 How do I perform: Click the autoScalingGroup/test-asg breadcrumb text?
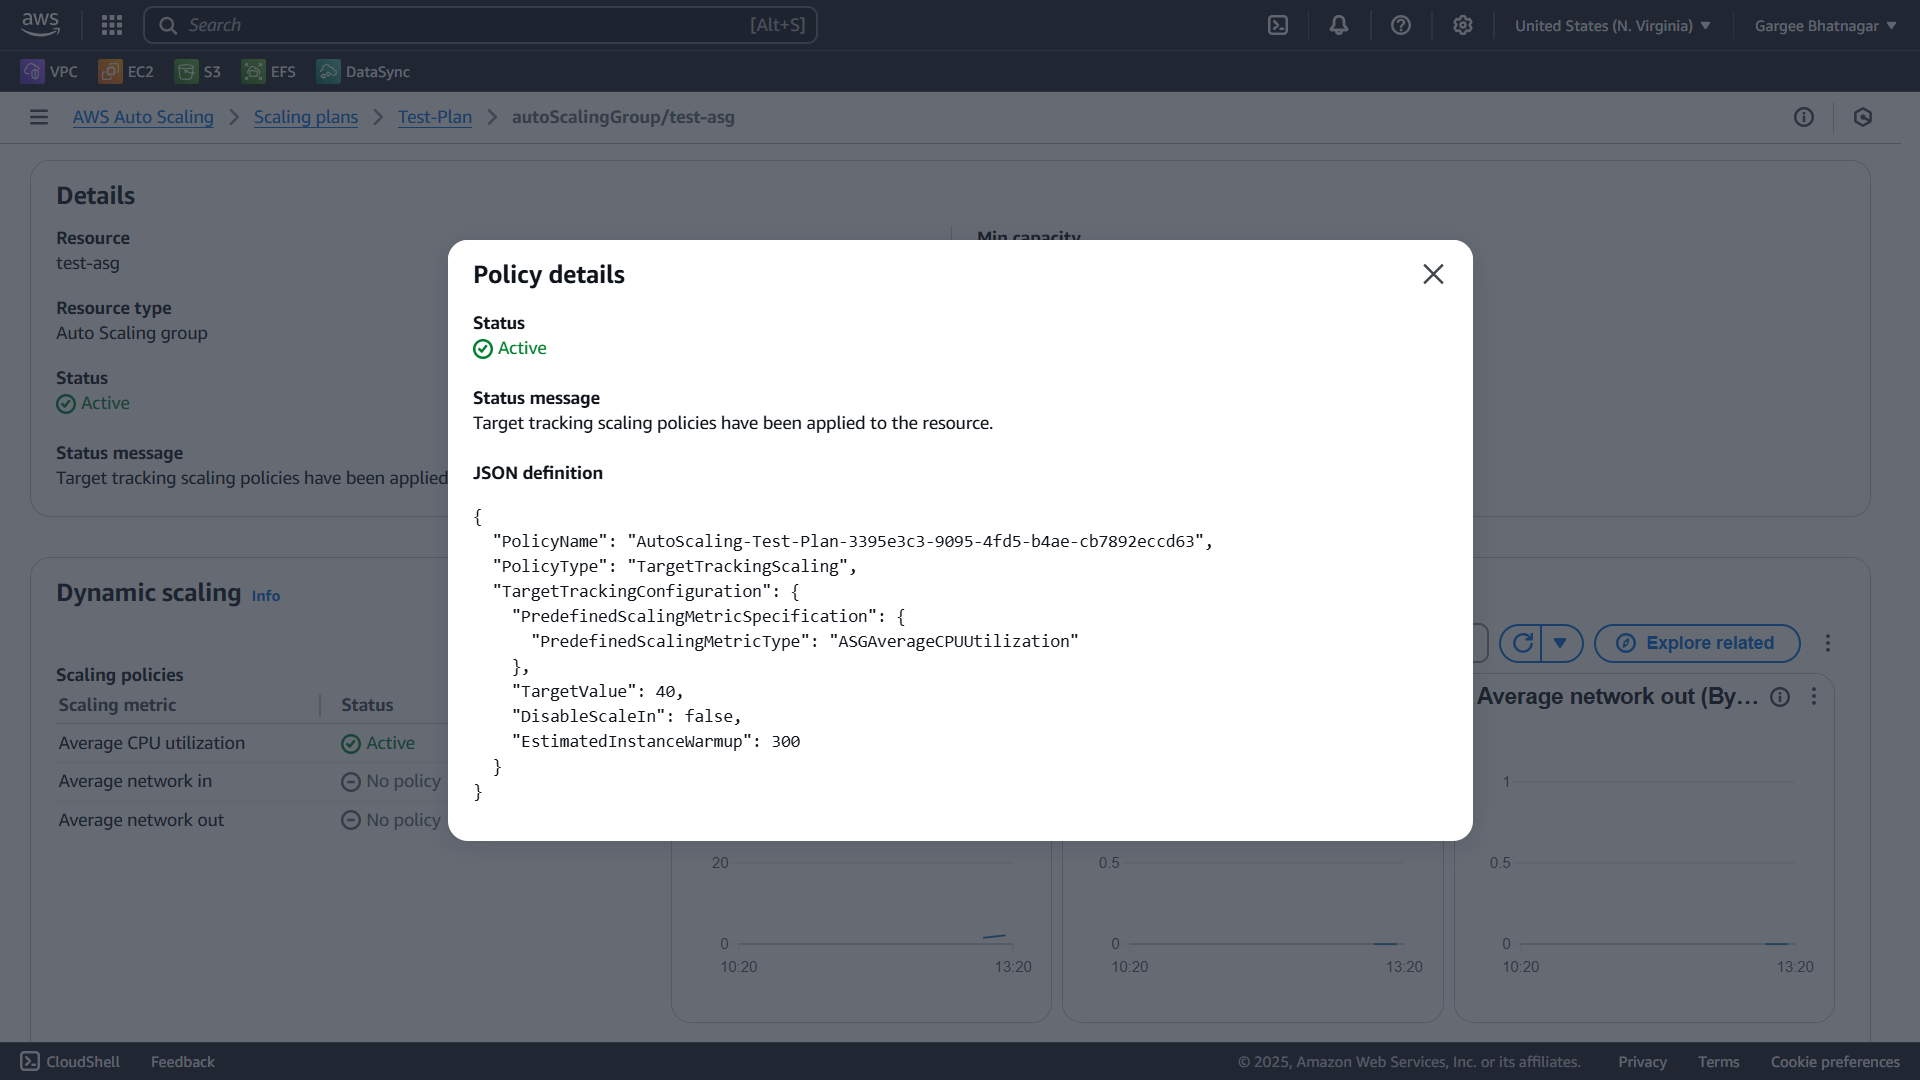click(x=623, y=117)
